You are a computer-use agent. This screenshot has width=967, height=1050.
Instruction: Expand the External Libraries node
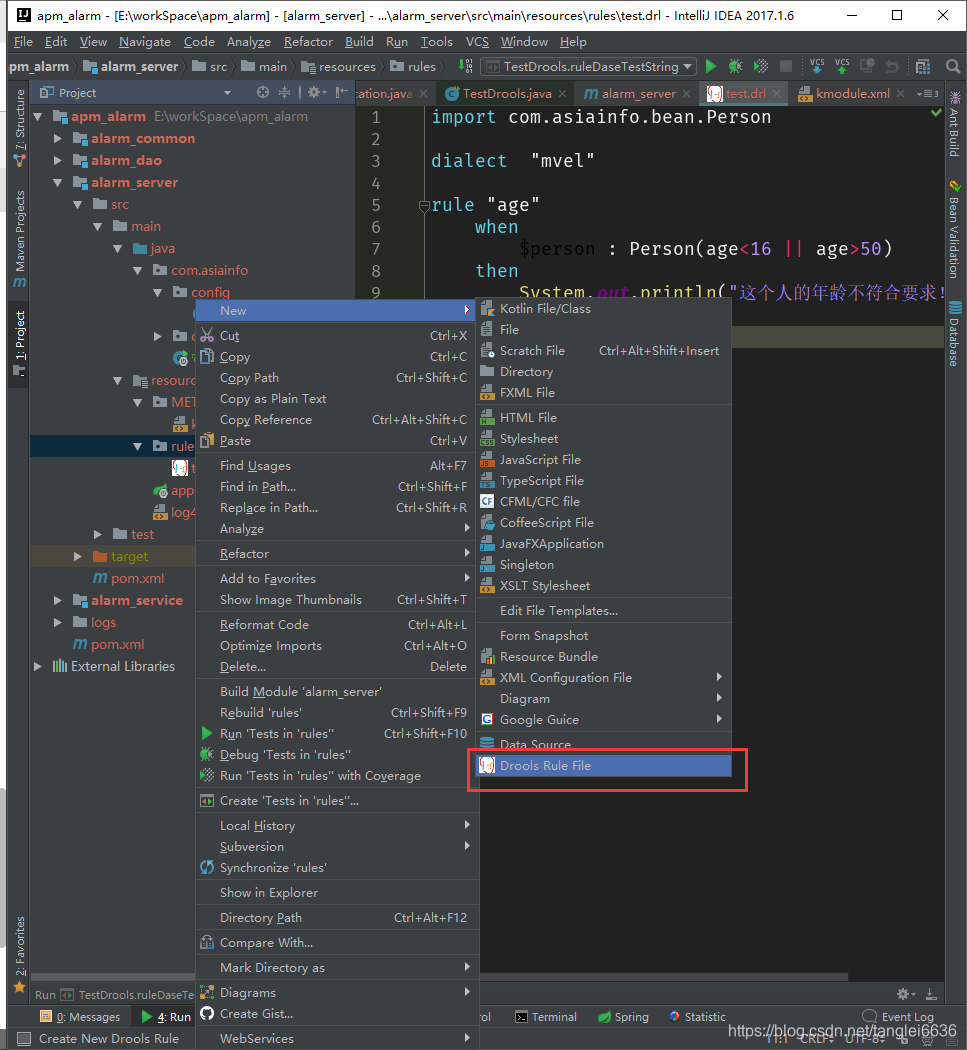38,666
